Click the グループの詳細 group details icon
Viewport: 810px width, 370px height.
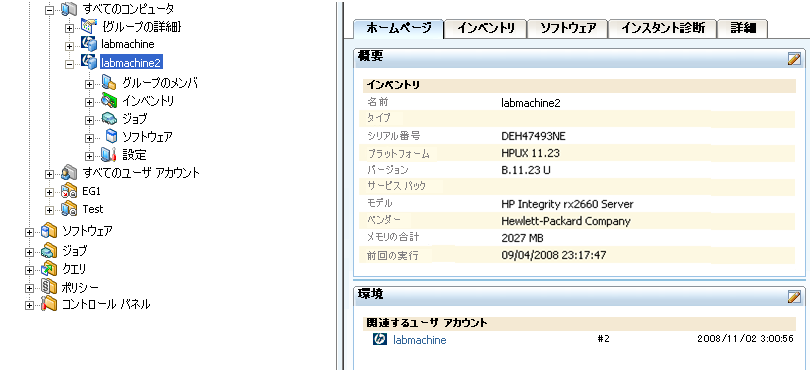pos(89,26)
